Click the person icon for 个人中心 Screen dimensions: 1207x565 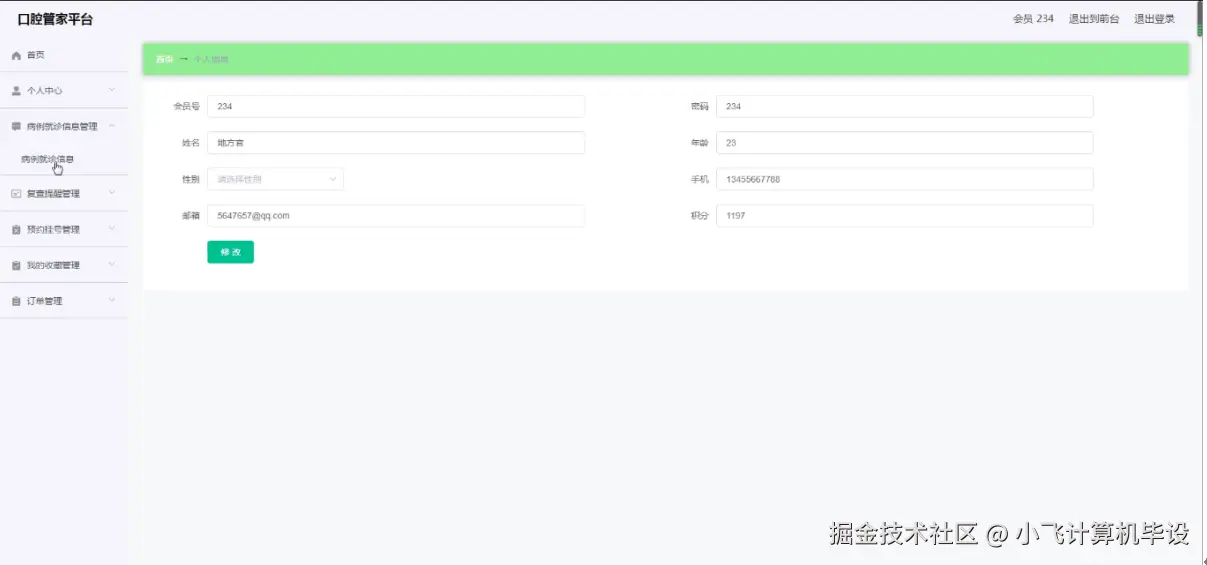click(x=16, y=91)
